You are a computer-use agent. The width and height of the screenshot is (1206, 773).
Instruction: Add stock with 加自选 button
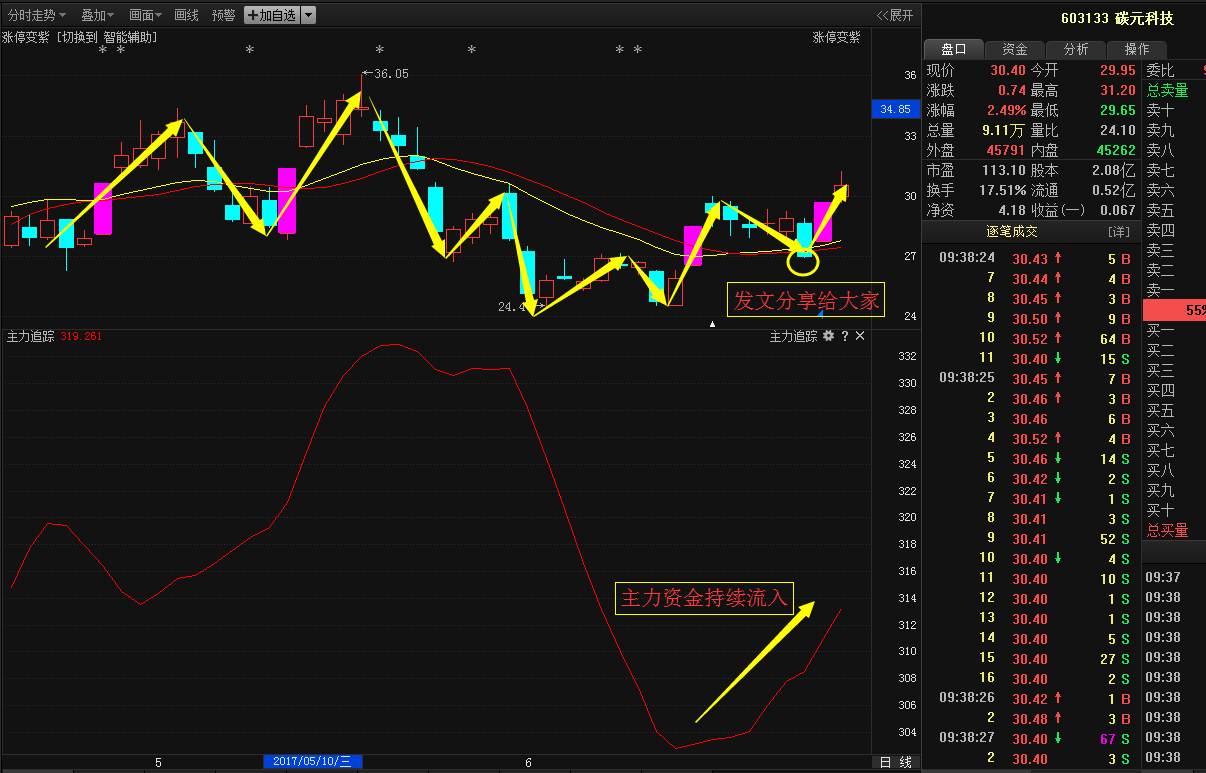coord(271,15)
